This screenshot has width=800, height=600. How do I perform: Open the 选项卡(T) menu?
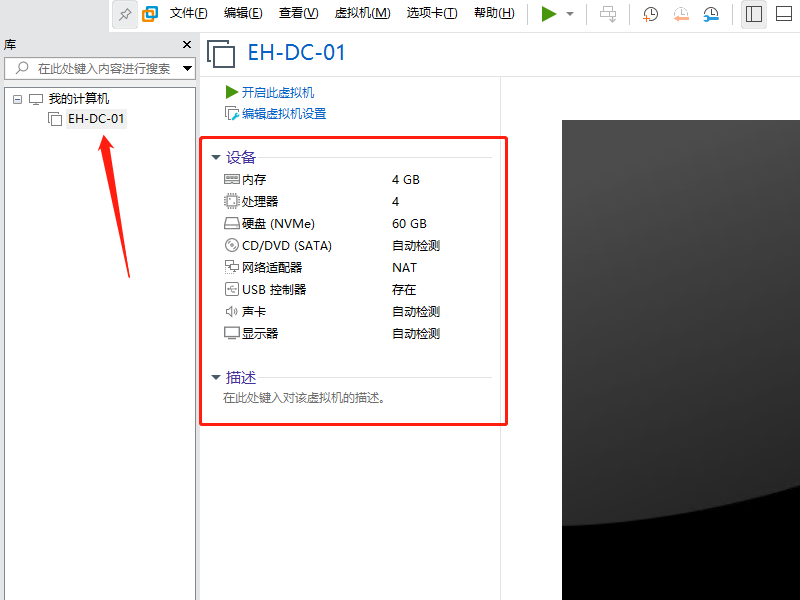432,14
